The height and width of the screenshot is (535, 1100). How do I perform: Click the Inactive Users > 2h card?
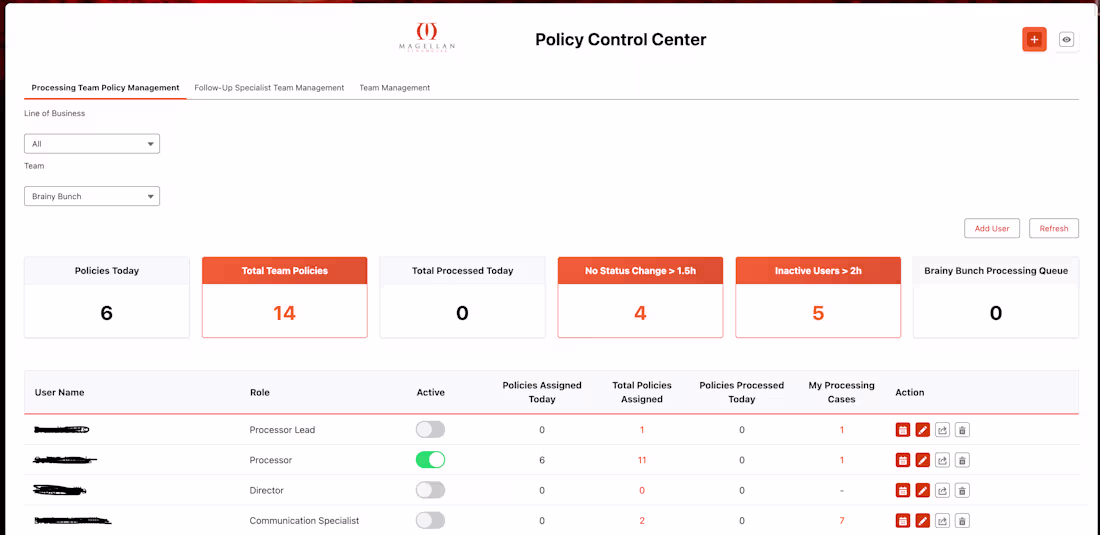pyautogui.click(x=818, y=297)
